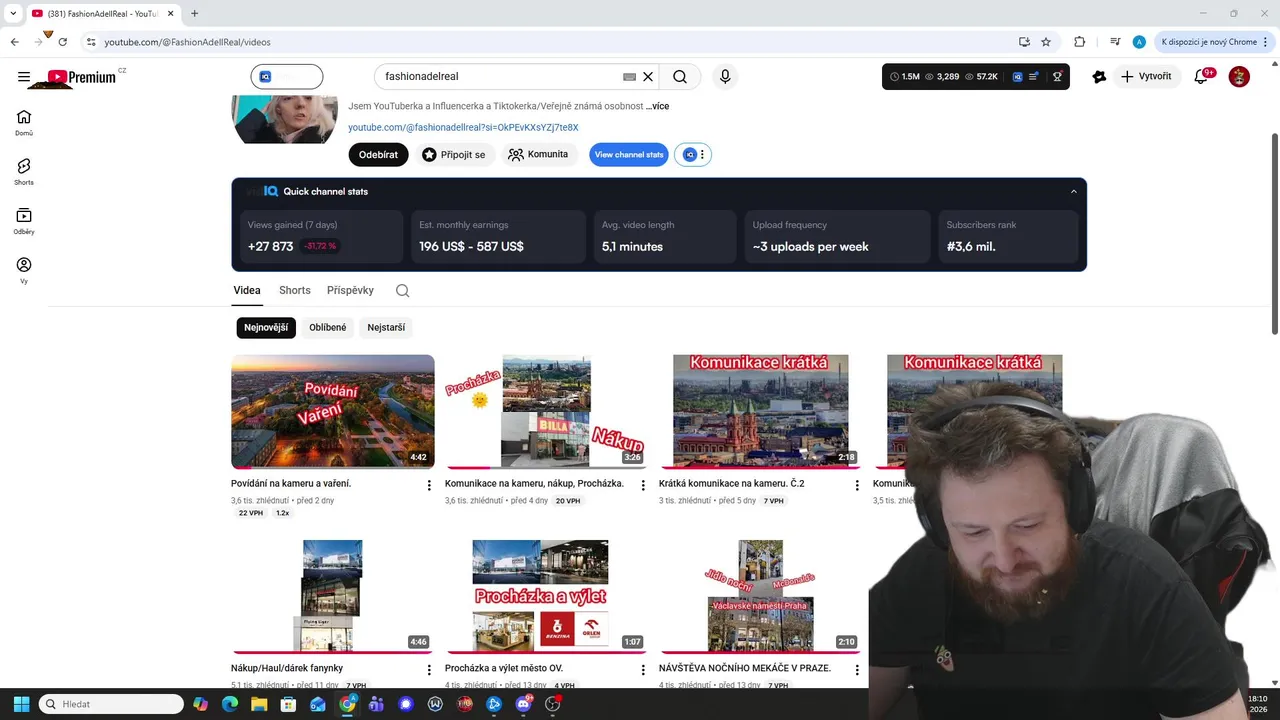Expand channel description with ...více
The width and height of the screenshot is (1280, 720).
[x=657, y=106]
